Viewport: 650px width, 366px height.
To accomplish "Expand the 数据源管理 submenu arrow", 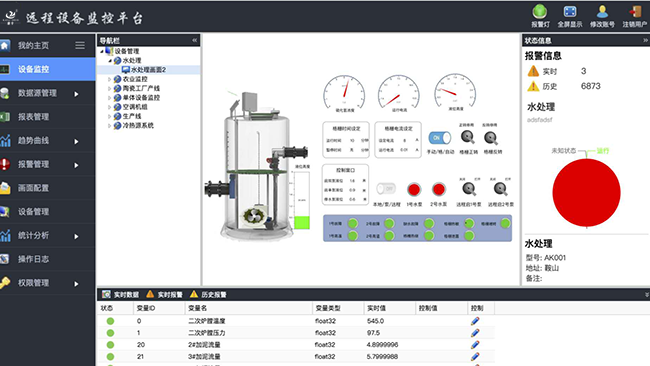I will pyautogui.click(x=76, y=94).
